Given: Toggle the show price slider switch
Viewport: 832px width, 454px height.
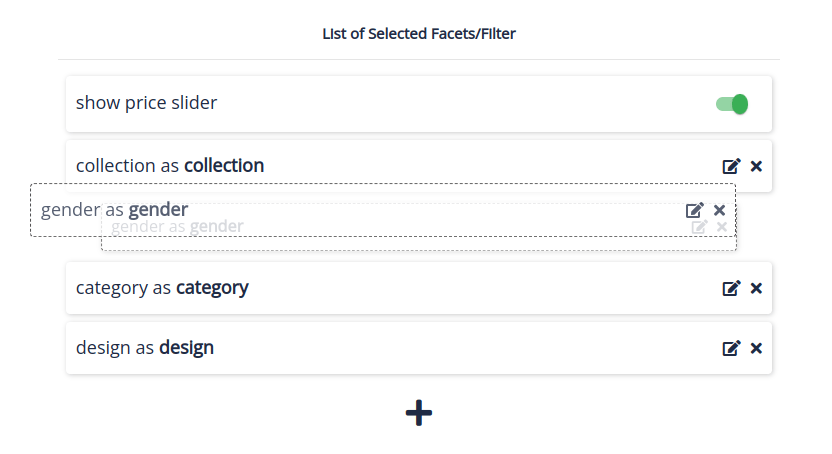Looking at the screenshot, I should click(732, 104).
